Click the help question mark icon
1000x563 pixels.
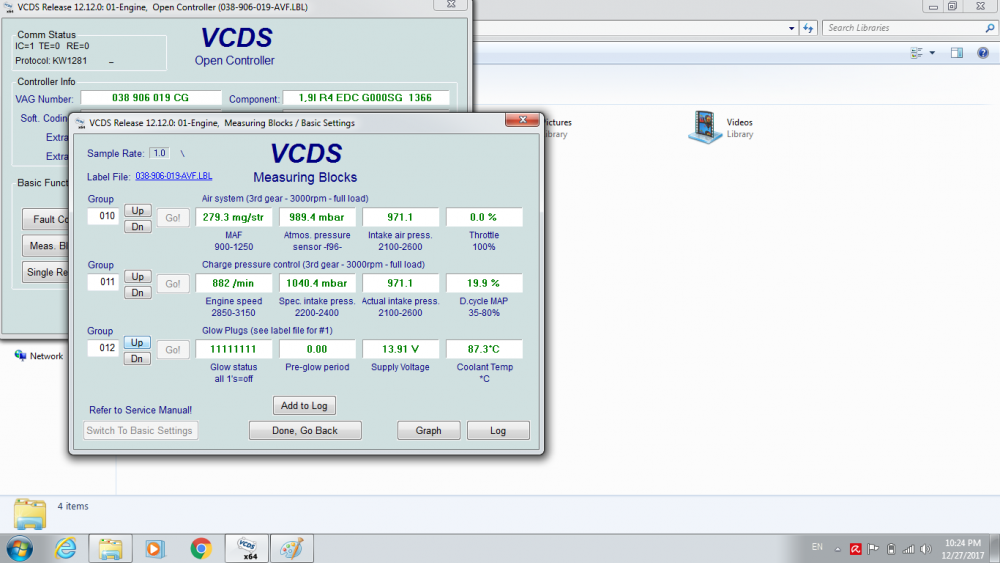pyautogui.click(x=981, y=53)
